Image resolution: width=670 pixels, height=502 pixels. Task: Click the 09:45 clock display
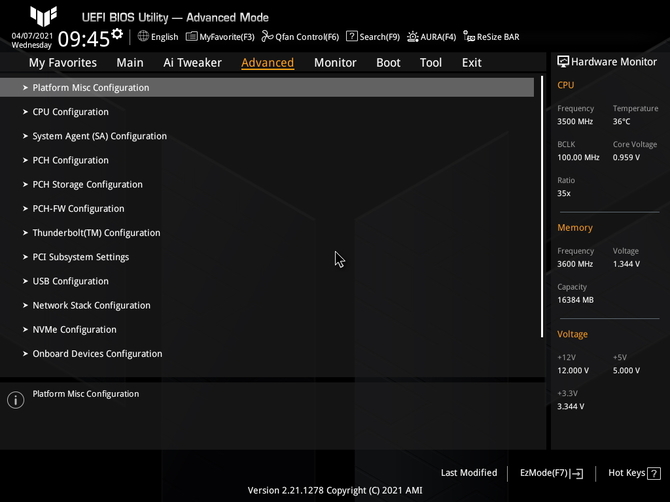click(84, 39)
